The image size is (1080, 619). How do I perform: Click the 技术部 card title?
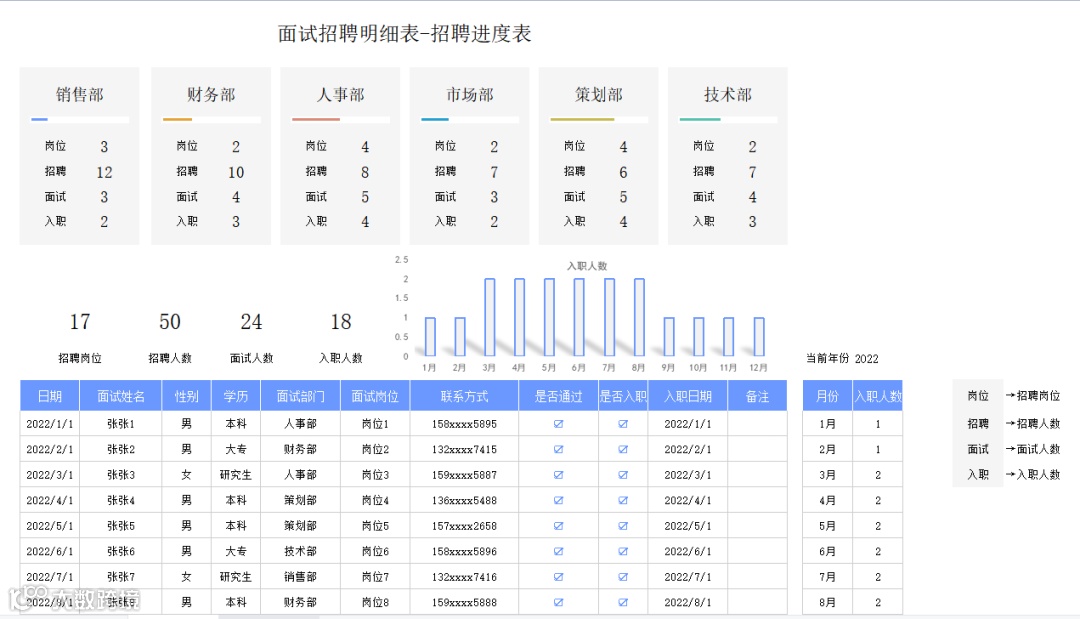point(728,94)
